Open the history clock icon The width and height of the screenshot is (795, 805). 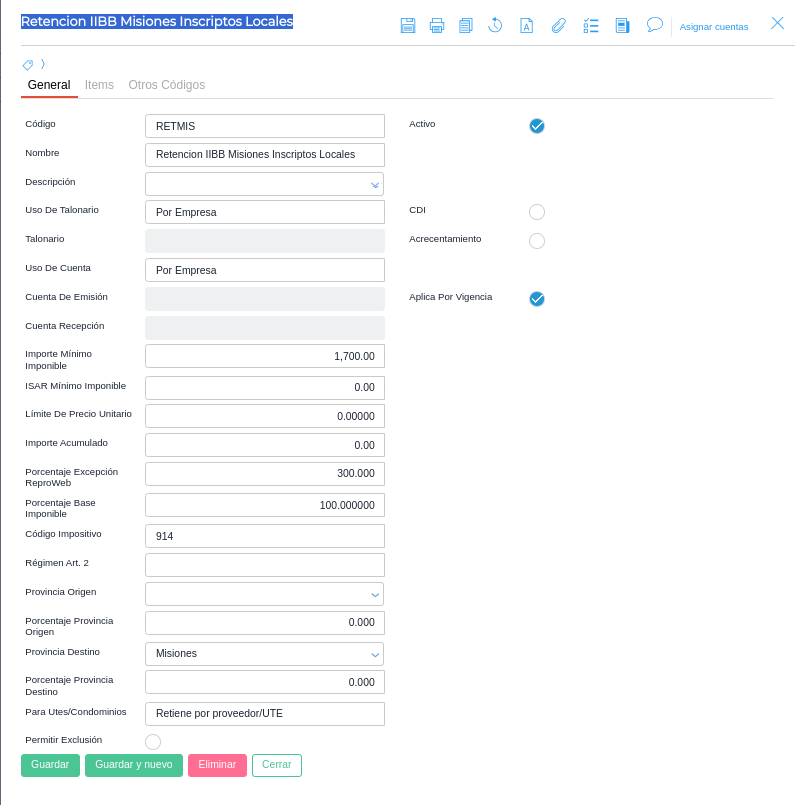[495, 26]
